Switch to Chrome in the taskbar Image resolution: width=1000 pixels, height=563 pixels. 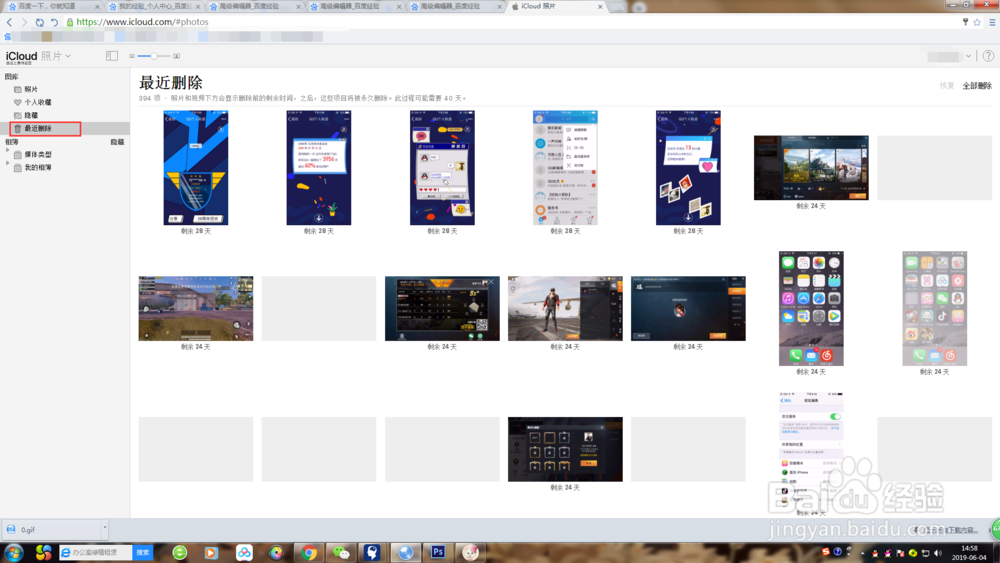pos(309,553)
